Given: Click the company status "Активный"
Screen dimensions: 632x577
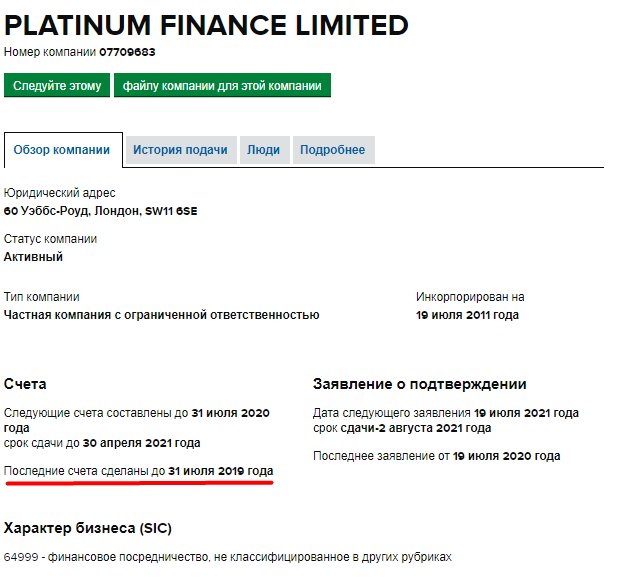Looking at the screenshot, I should (x=34, y=257).
